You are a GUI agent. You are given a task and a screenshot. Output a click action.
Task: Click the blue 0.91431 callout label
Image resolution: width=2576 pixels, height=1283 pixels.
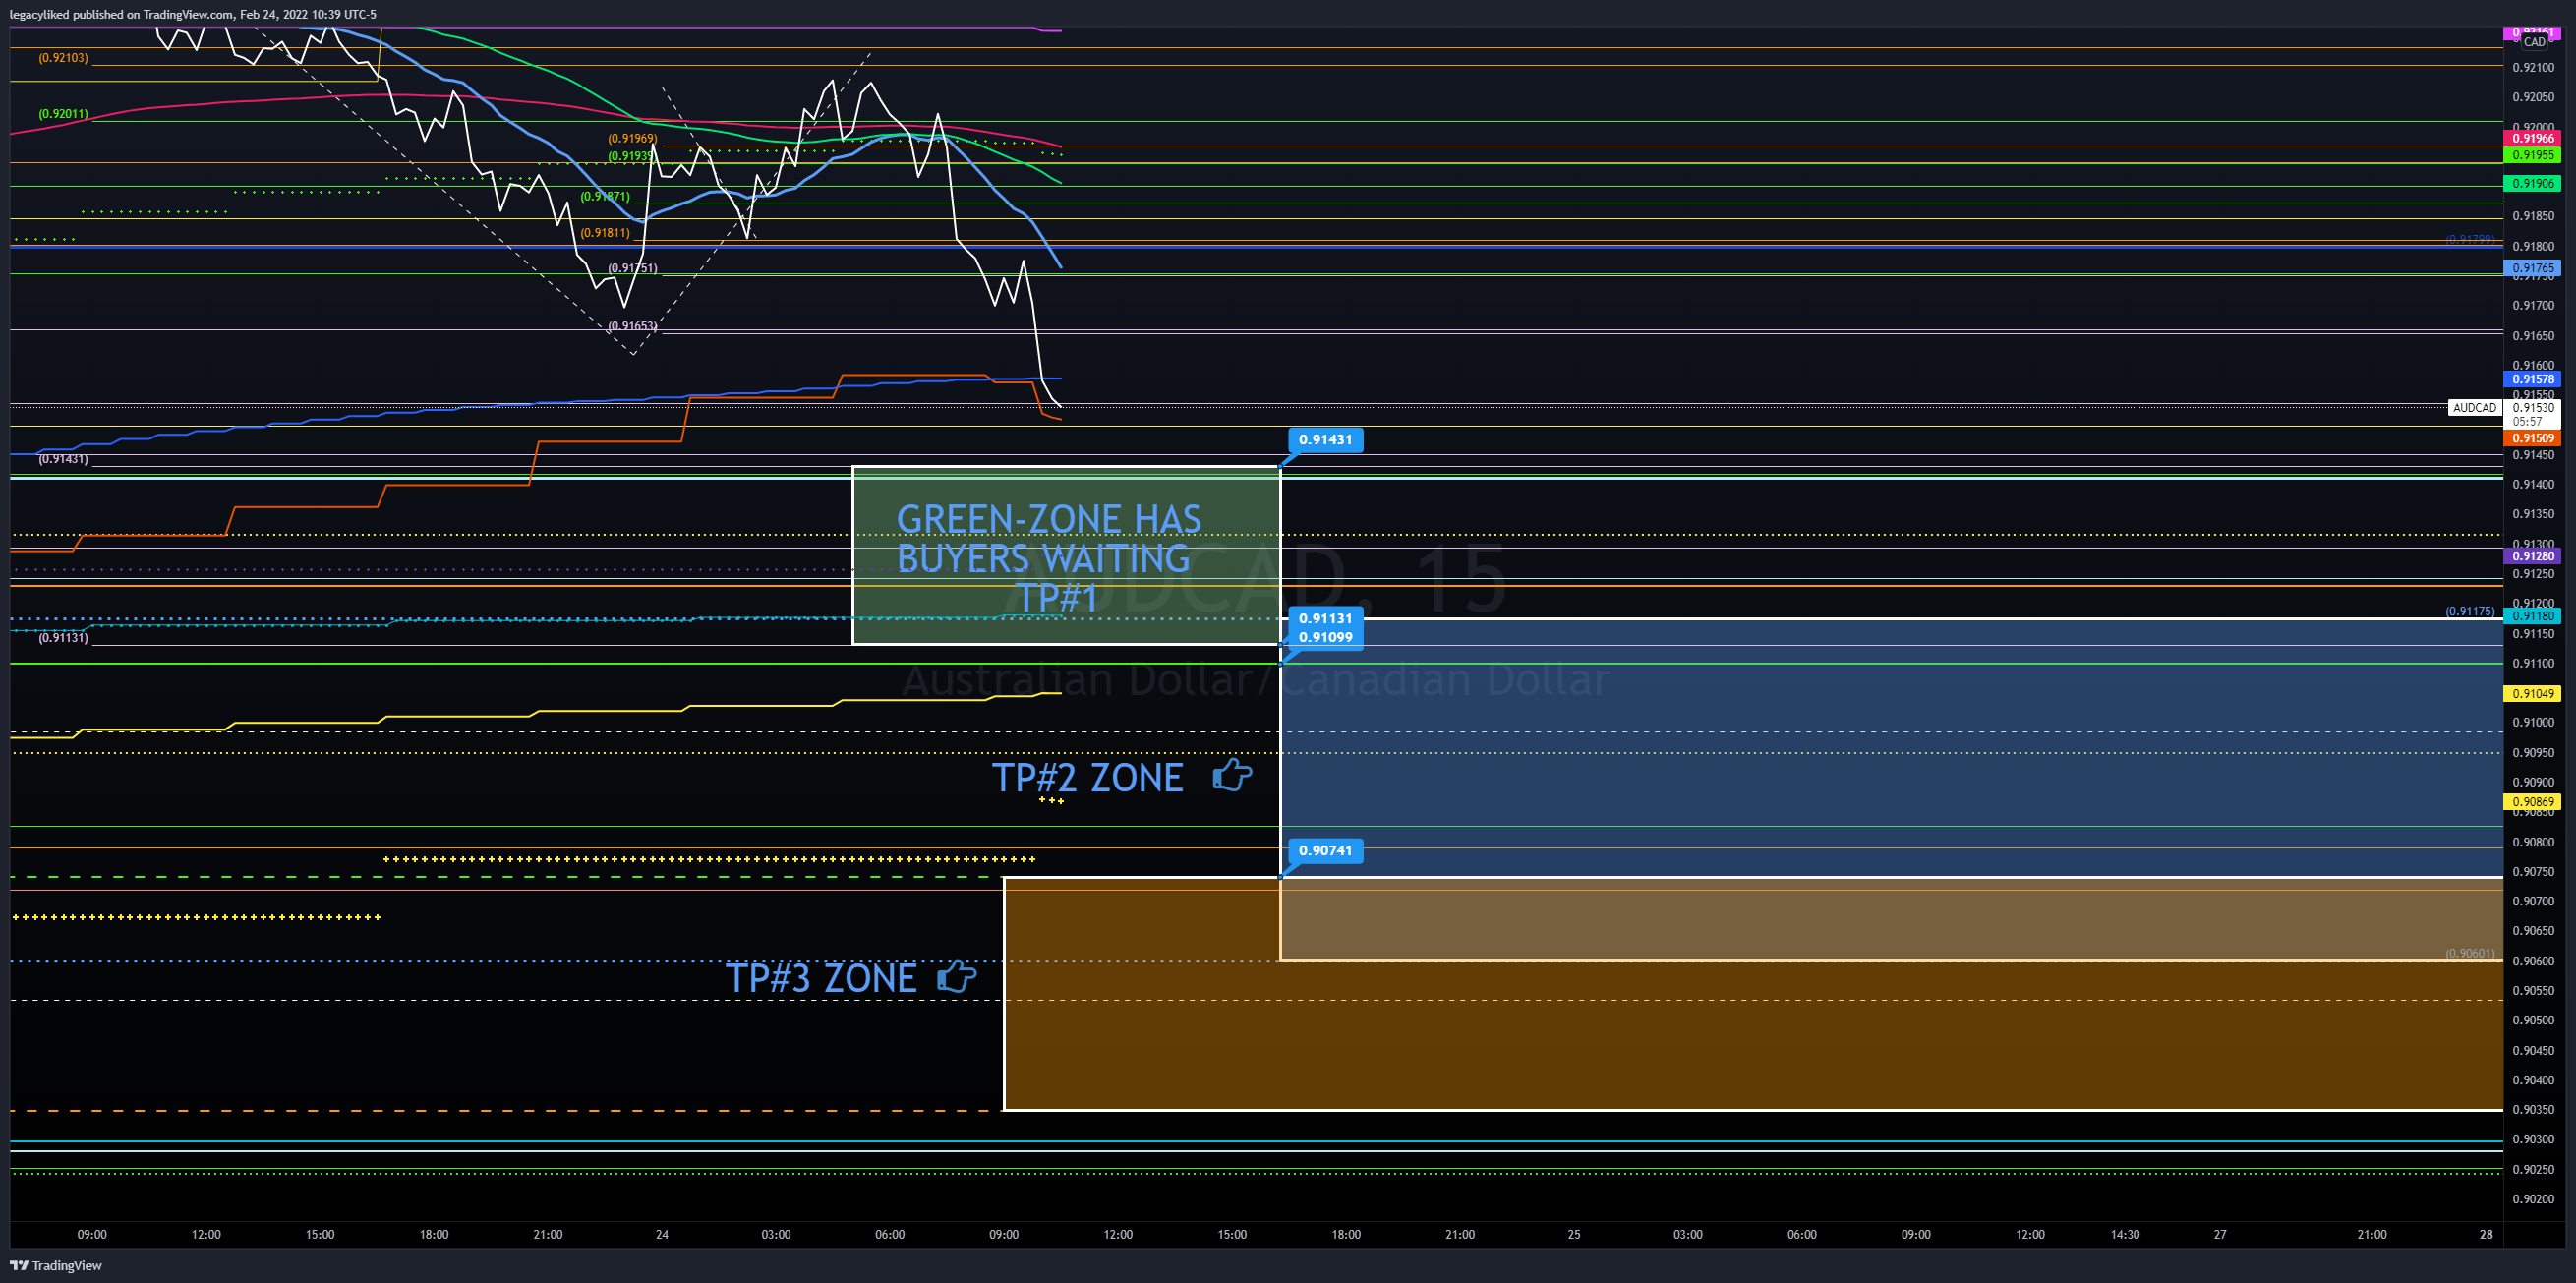1325,439
